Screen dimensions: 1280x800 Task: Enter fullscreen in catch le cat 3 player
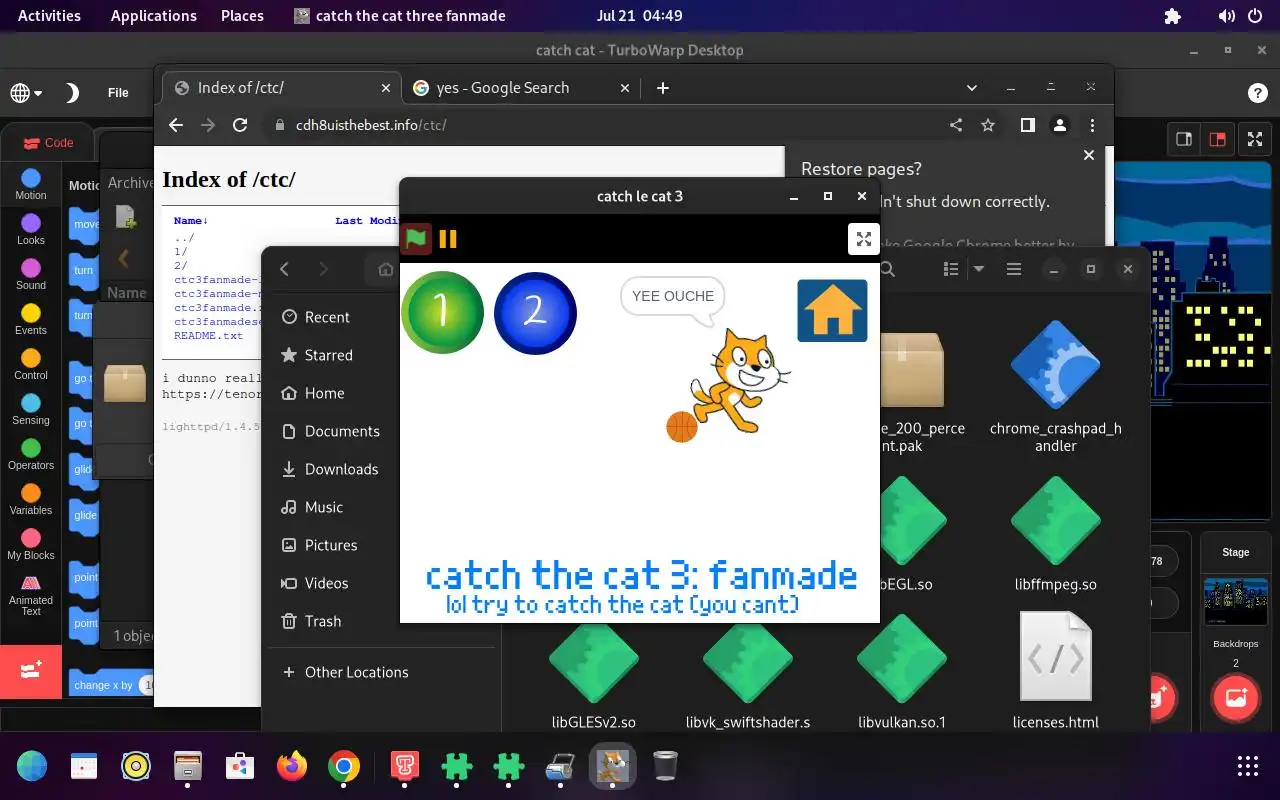click(863, 239)
